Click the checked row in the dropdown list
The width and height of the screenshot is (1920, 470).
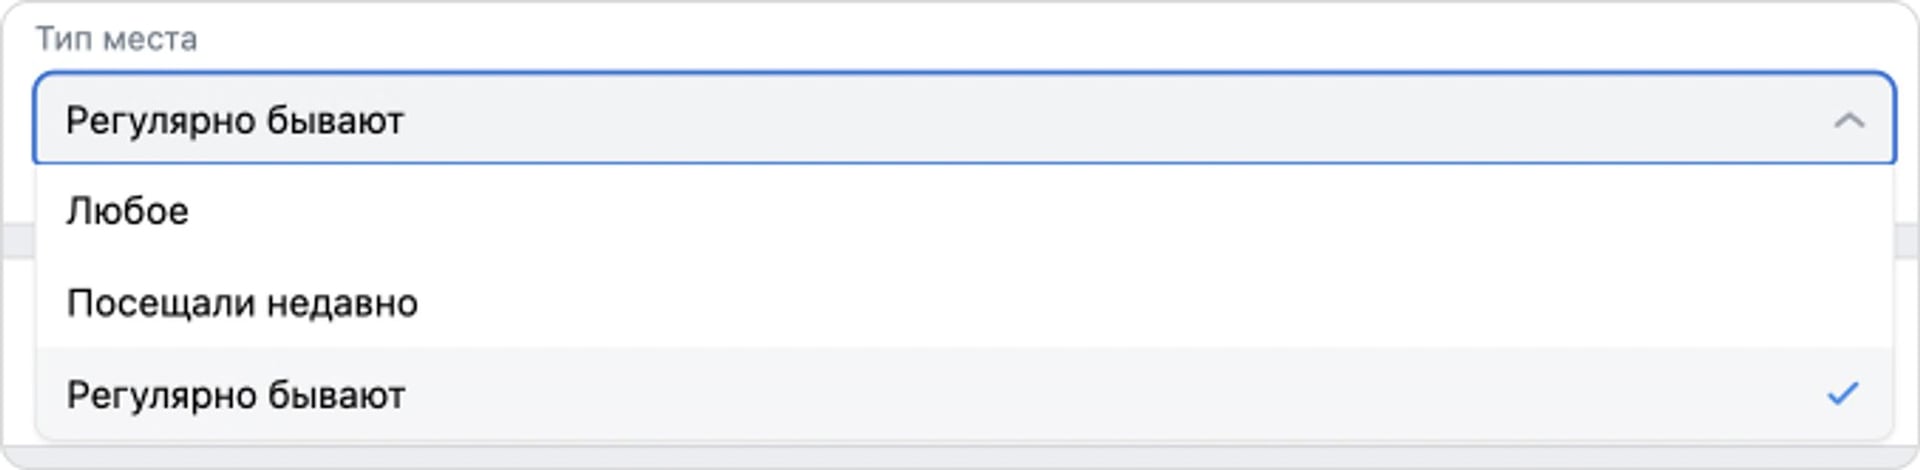[962, 395]
